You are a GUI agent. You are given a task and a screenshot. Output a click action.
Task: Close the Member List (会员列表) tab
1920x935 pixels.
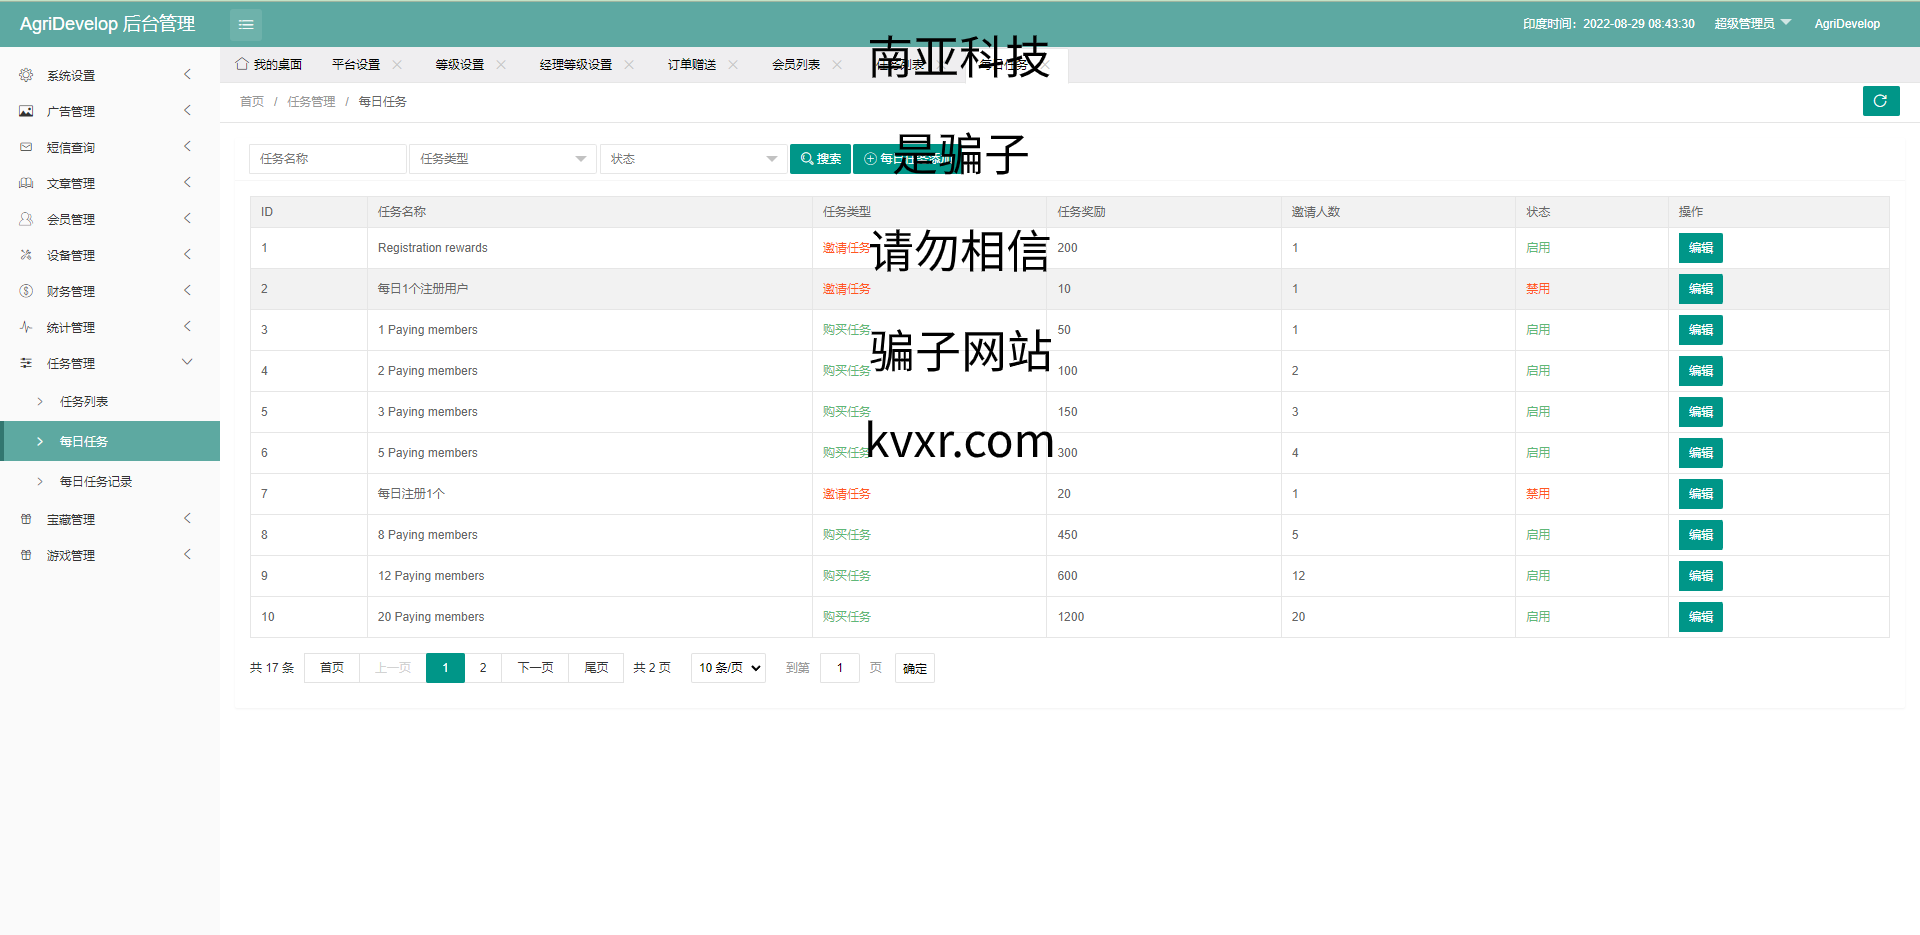(x=837, y=64)
